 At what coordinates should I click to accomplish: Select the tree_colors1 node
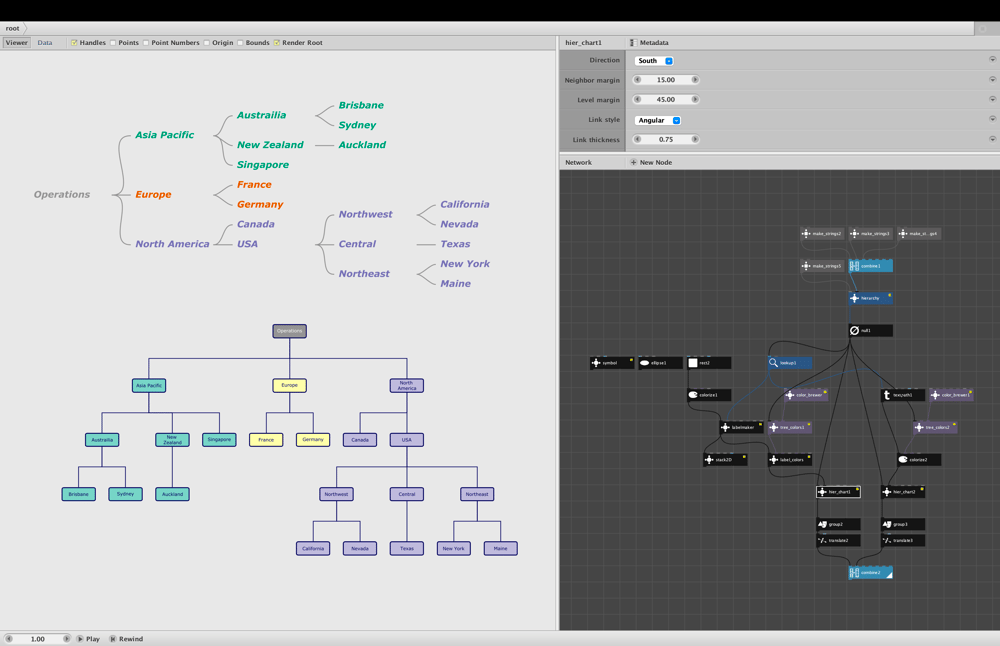pos(790,427)
